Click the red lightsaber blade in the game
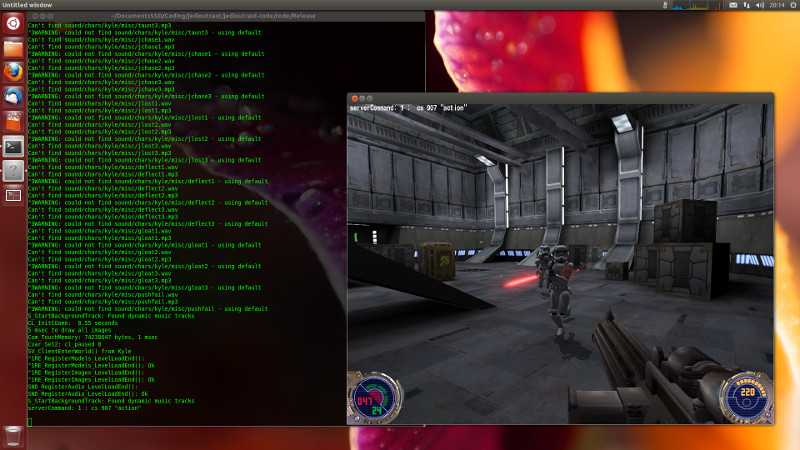Image resolution: width=800 pixels, height=450 pixels. pyautogui.click(x=521, y=281)
